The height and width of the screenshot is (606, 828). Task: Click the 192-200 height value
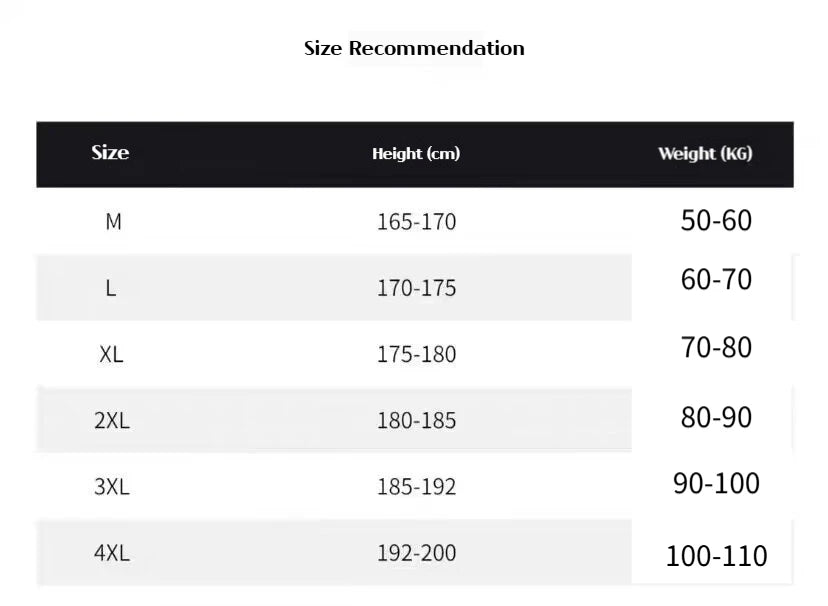coord(416,553)
